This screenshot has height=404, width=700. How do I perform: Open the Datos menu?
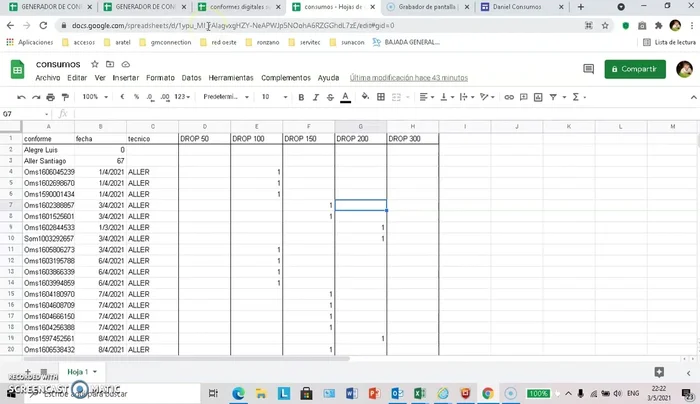[191, 77]
